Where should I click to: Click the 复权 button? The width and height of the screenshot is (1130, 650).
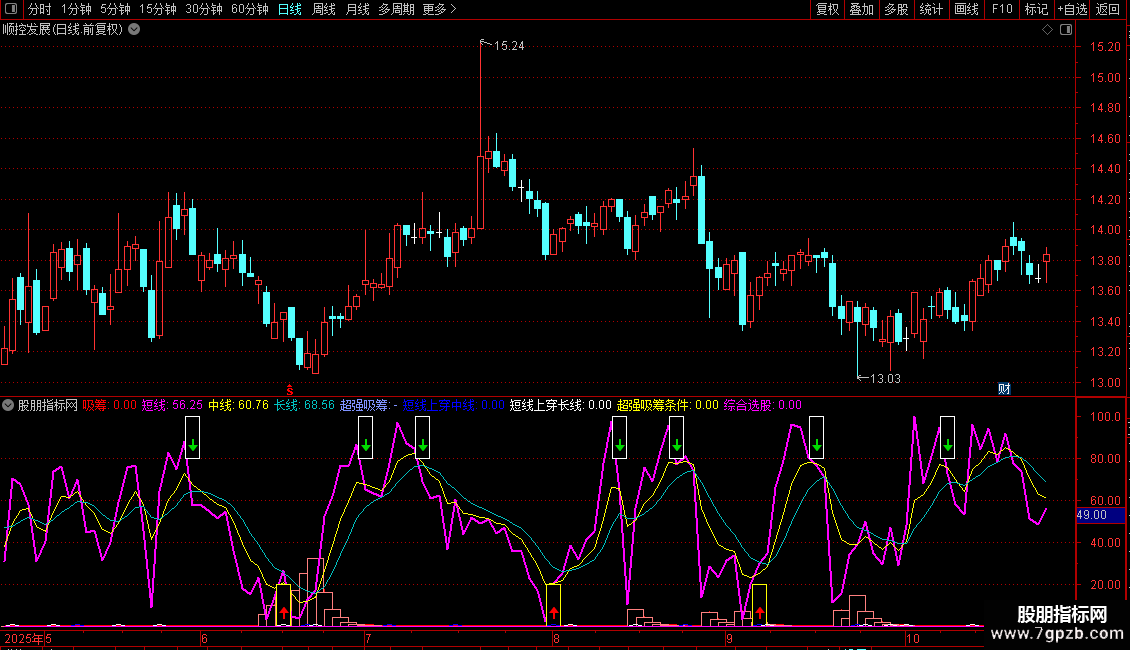[828, 9]
